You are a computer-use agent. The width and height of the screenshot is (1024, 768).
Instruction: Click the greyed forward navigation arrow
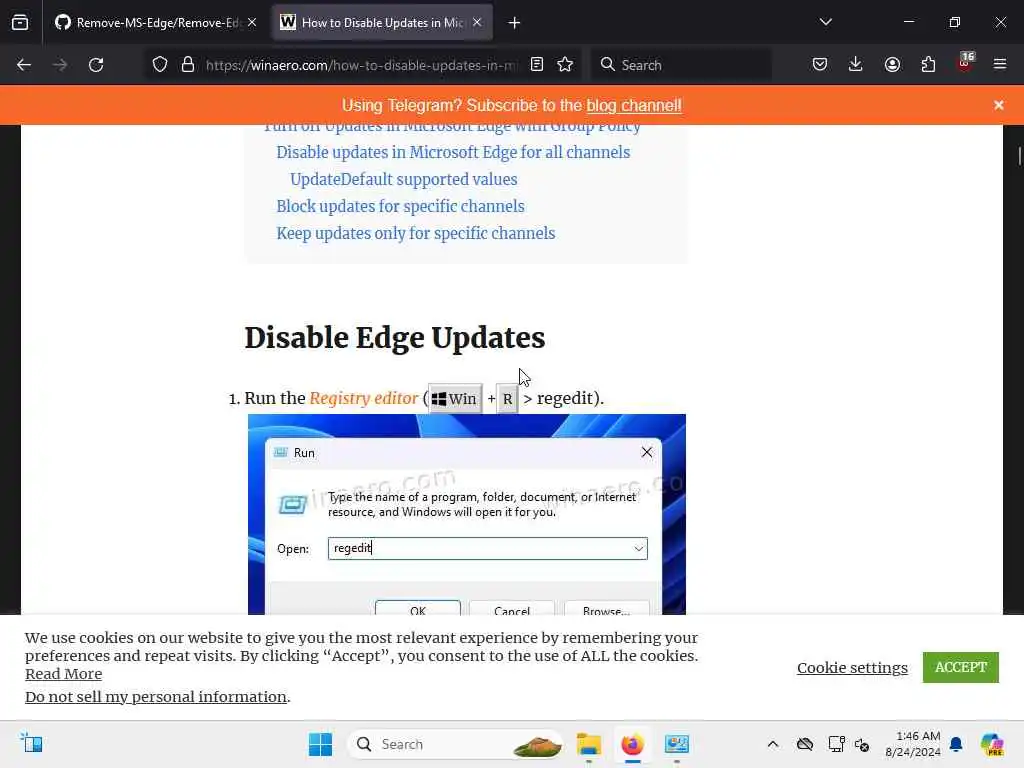coord(60,65)
